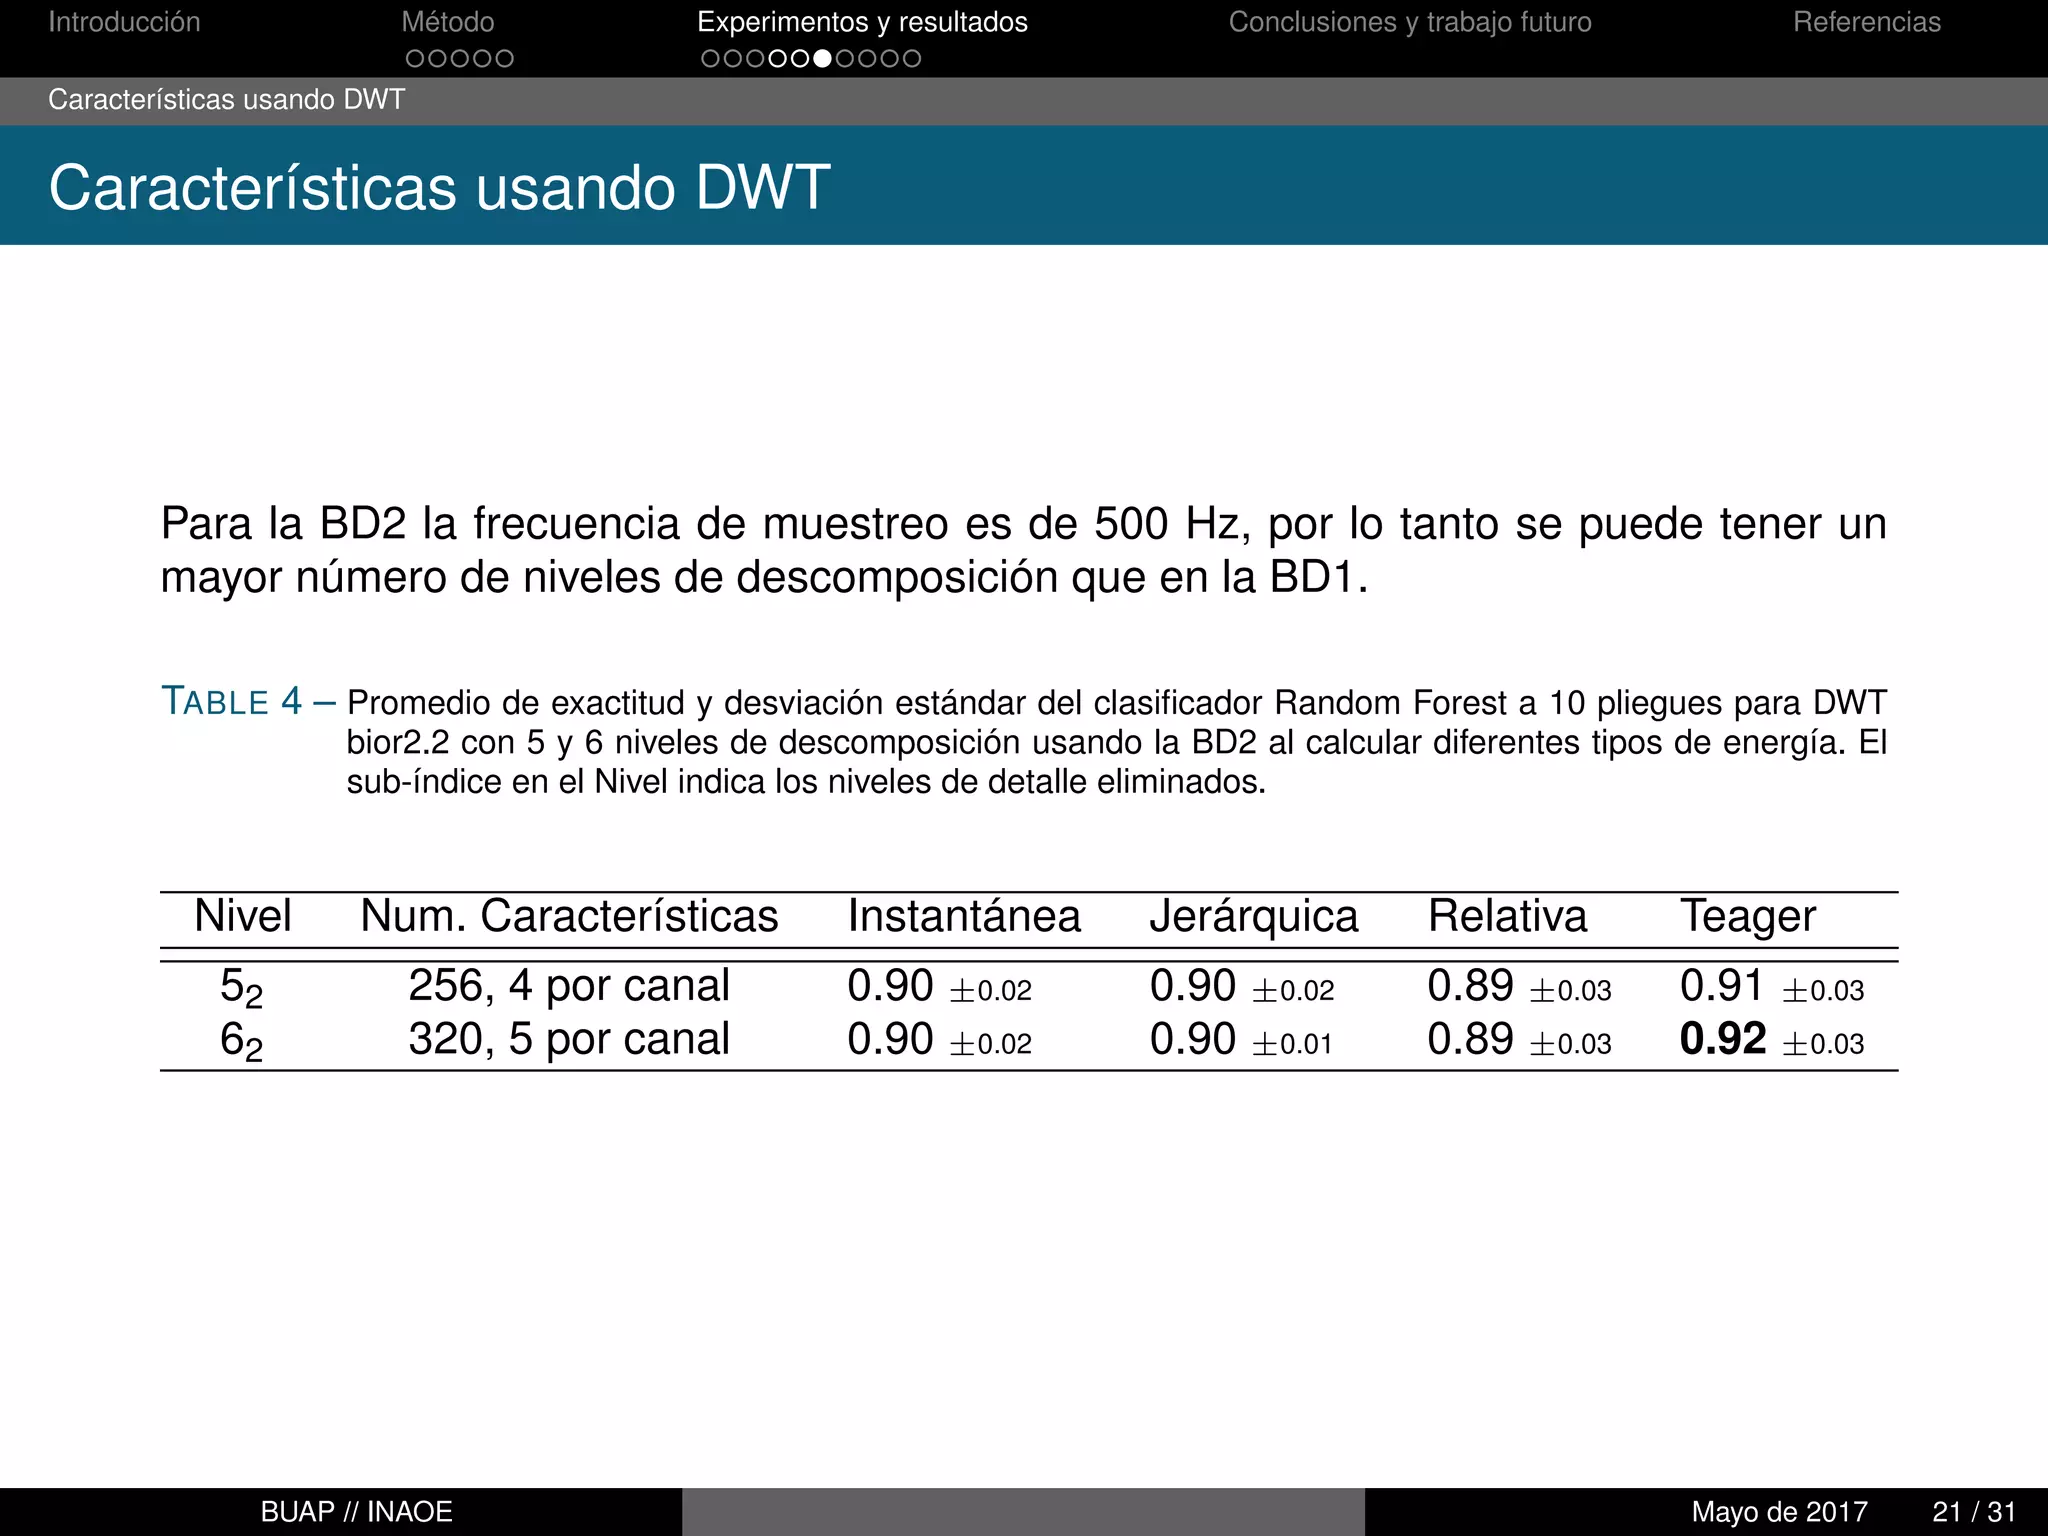Click the '320, 5 por canal' cell
This screenshot has width=2048, height=1536.
pos(569,1039)
